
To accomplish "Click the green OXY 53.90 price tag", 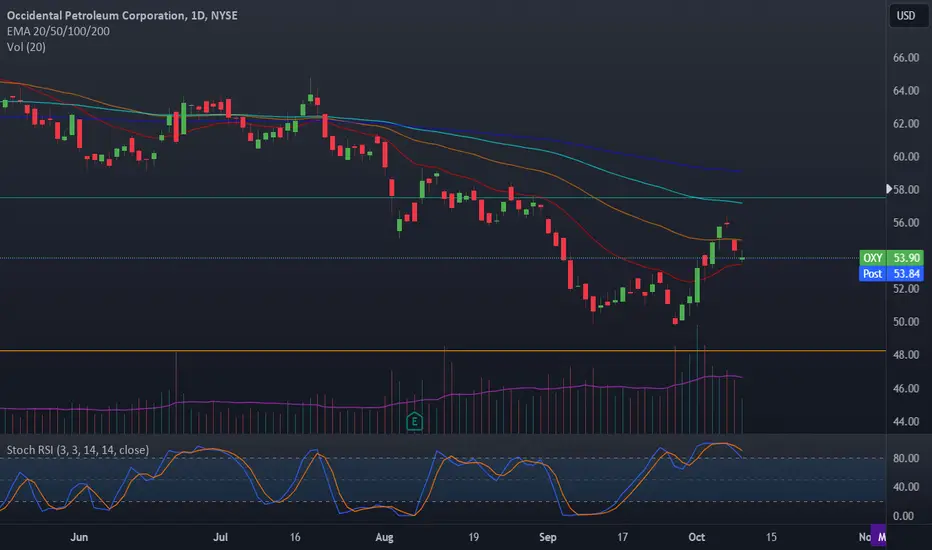I will tap(892, 257).
